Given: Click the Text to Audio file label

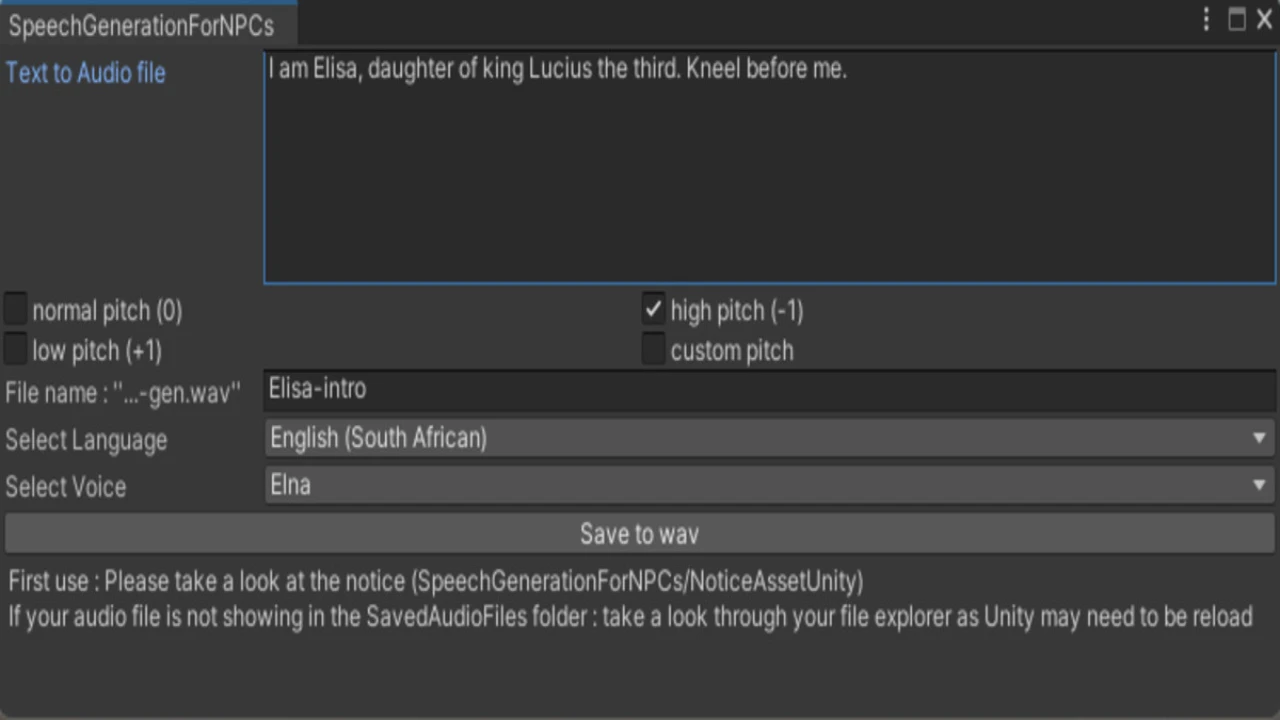Looking at the screenshot, I should point(86,73).
